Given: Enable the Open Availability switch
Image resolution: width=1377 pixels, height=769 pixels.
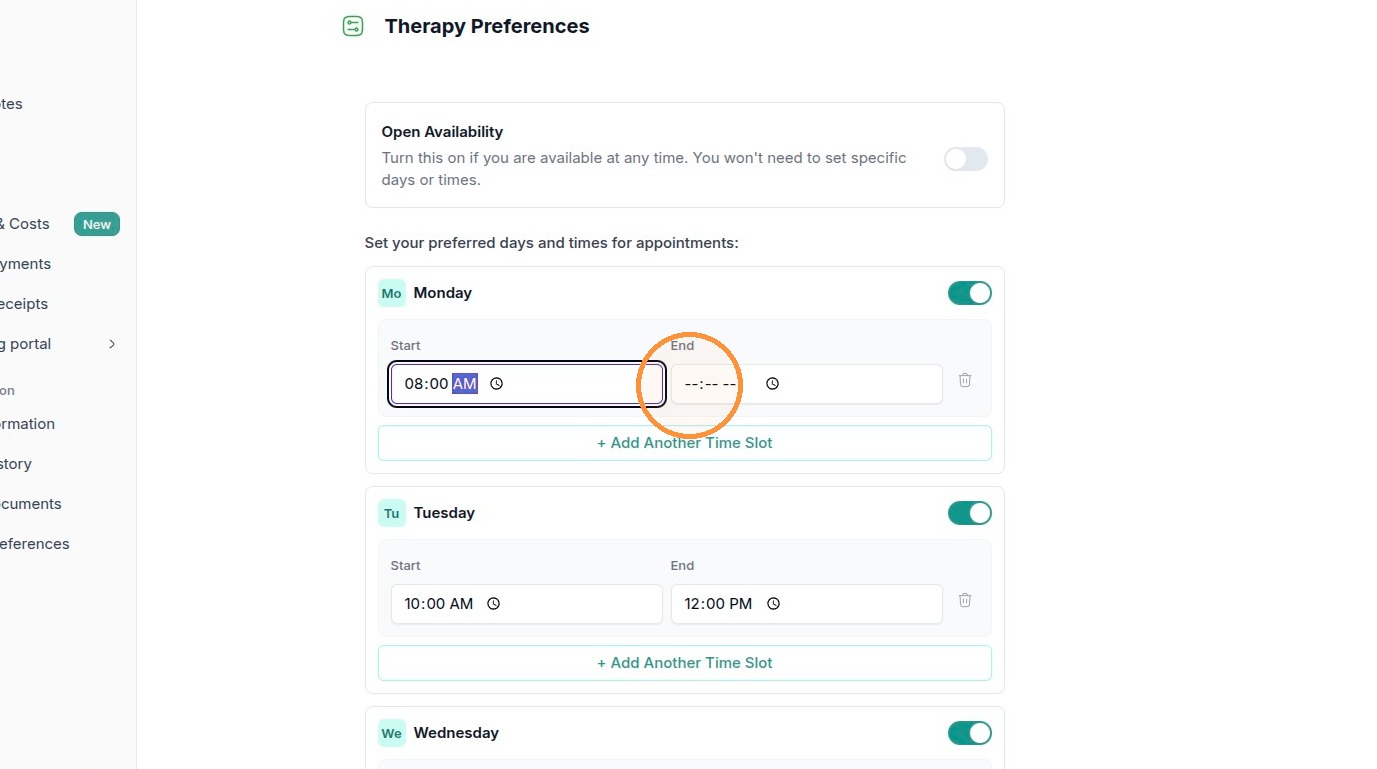Looking at the screenshot, I should pyautogui.click(x=966, y=159).
